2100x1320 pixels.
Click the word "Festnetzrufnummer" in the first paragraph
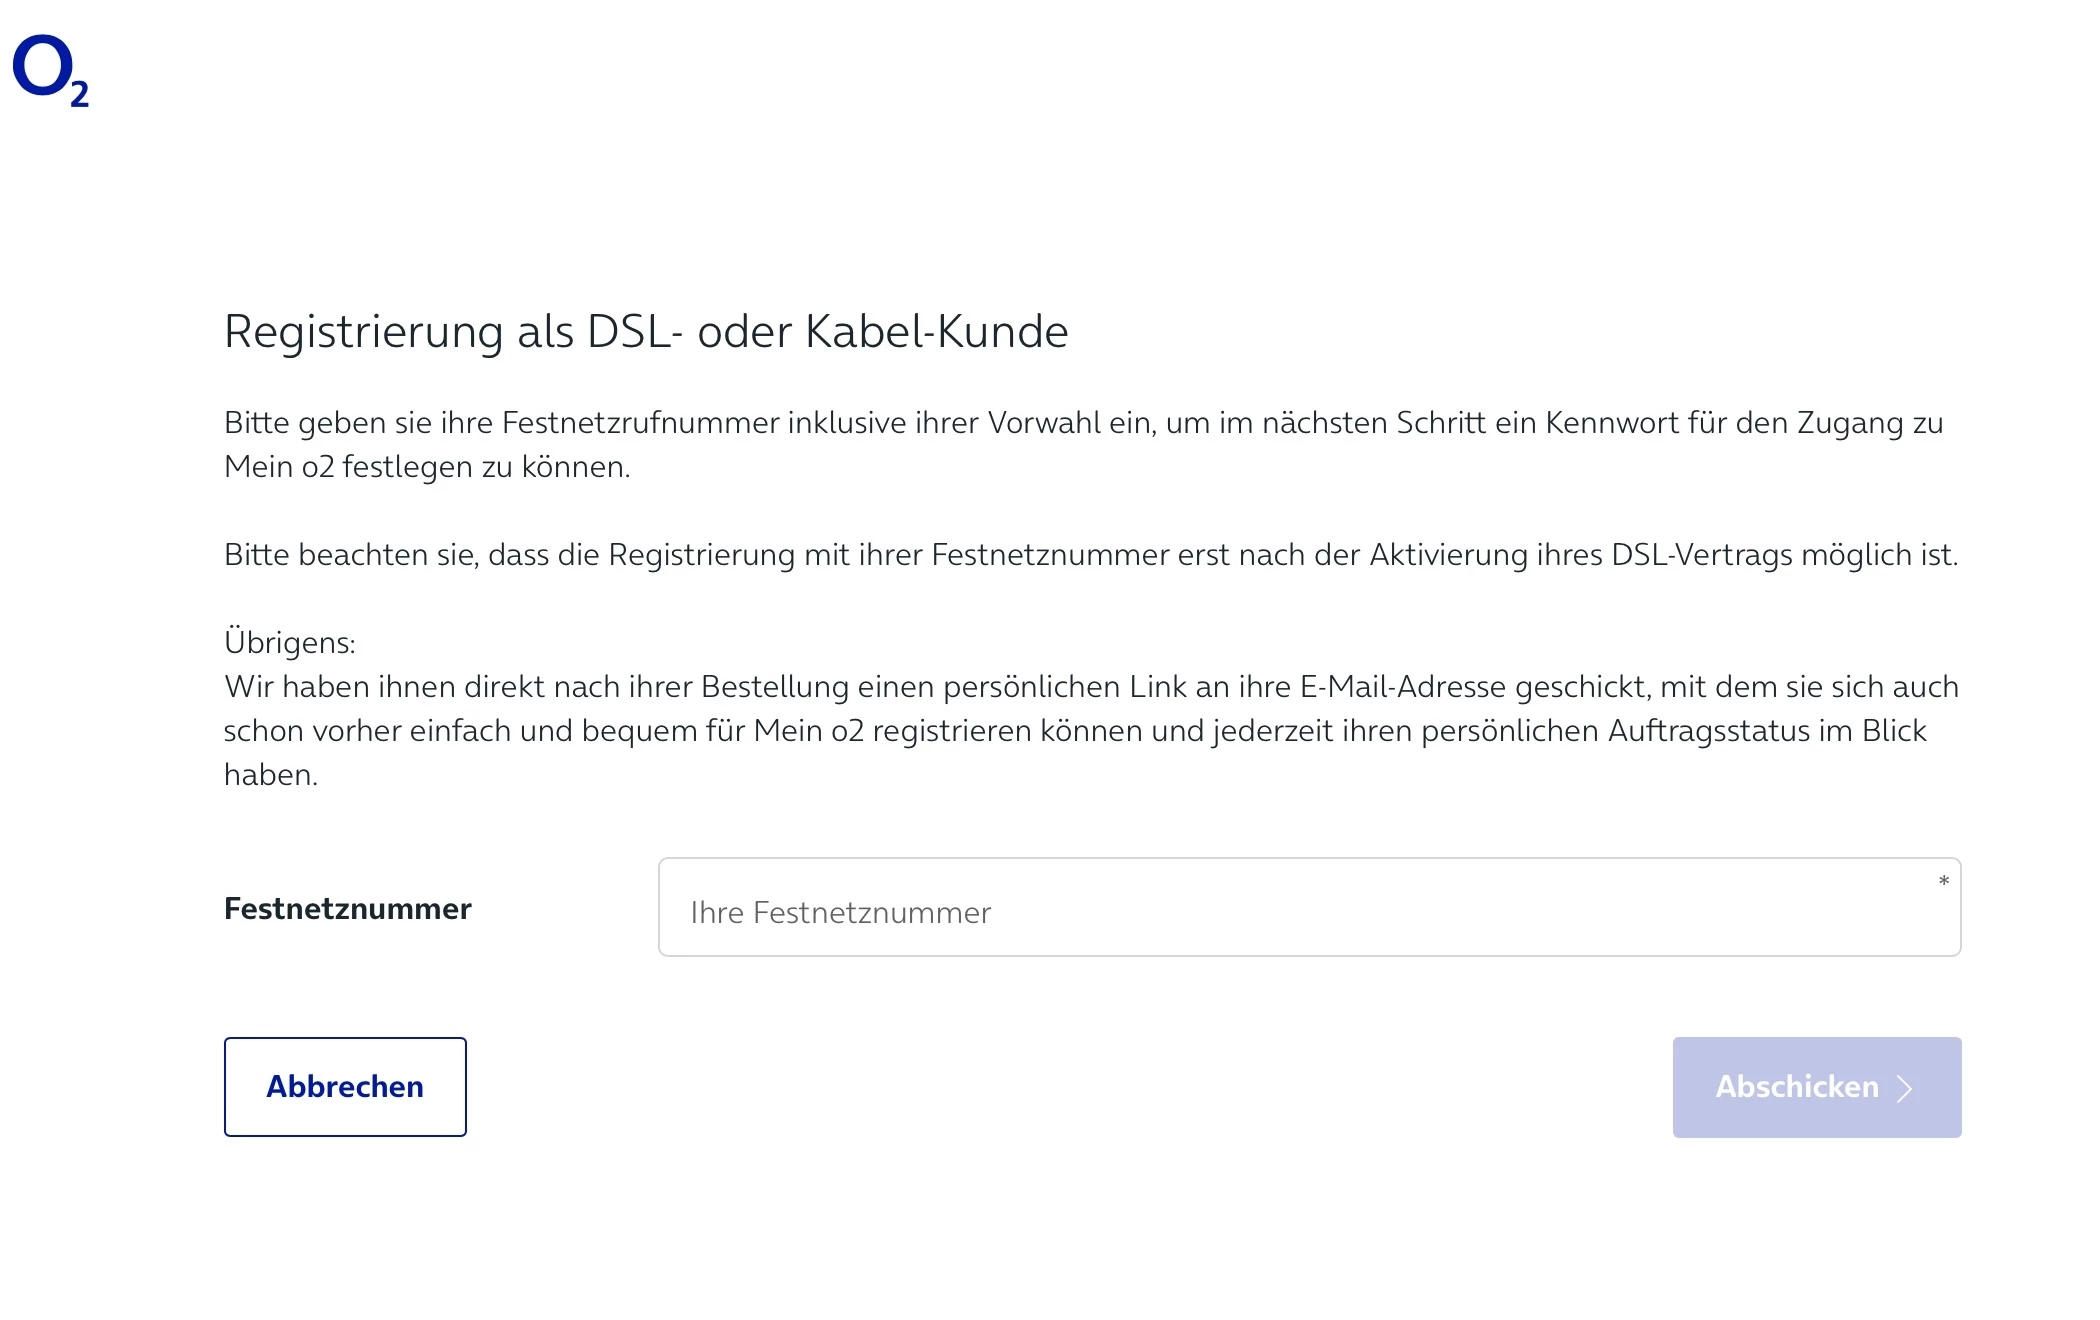coord(640,423)
